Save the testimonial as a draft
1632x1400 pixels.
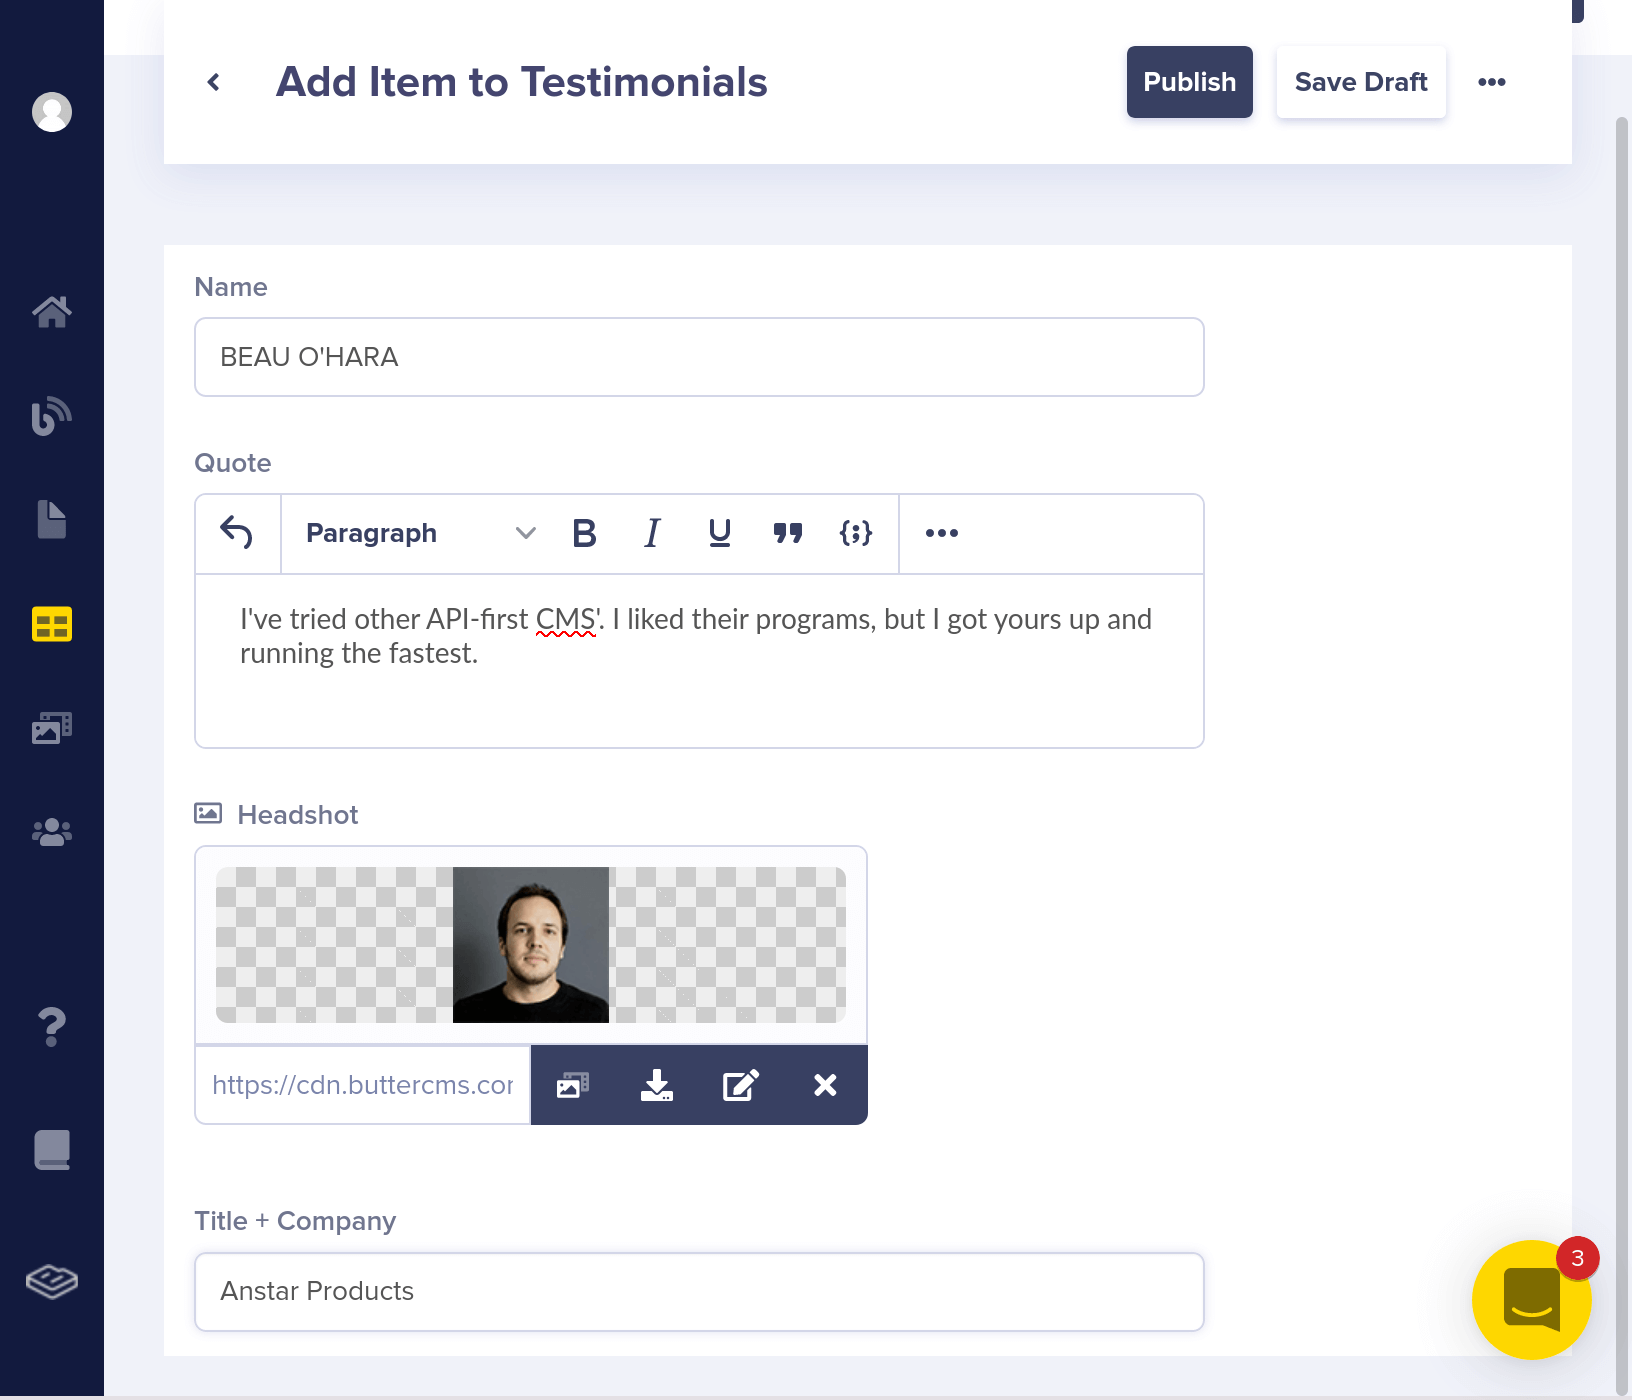[1361, 82]
